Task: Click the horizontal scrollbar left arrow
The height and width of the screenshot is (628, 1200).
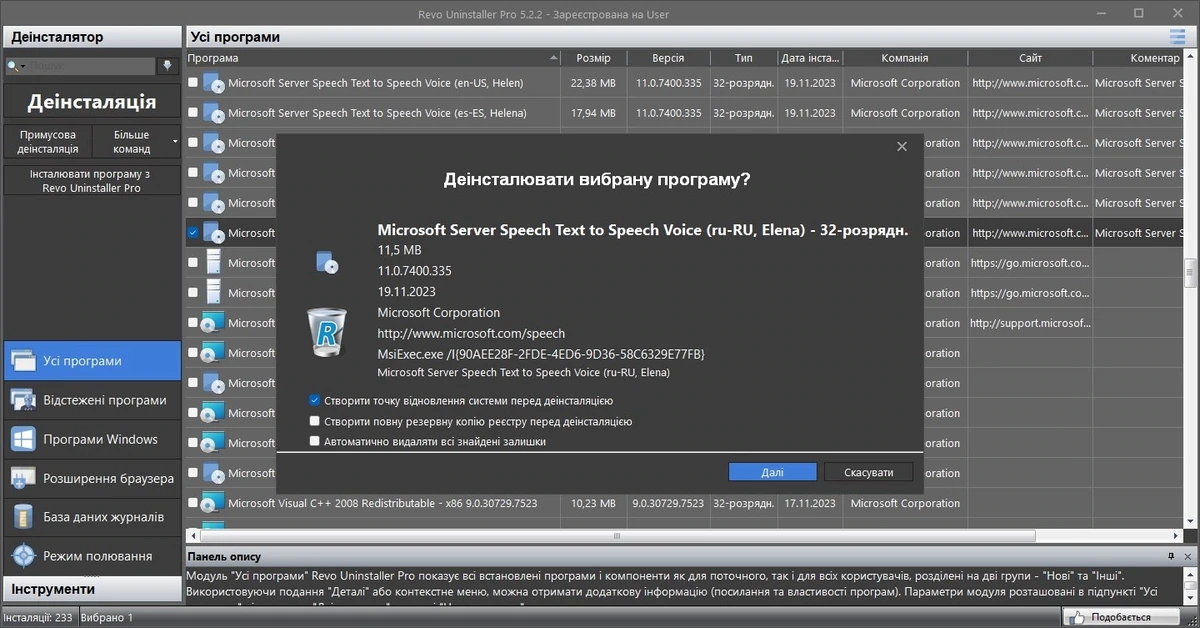Action: tap(193, 536)
